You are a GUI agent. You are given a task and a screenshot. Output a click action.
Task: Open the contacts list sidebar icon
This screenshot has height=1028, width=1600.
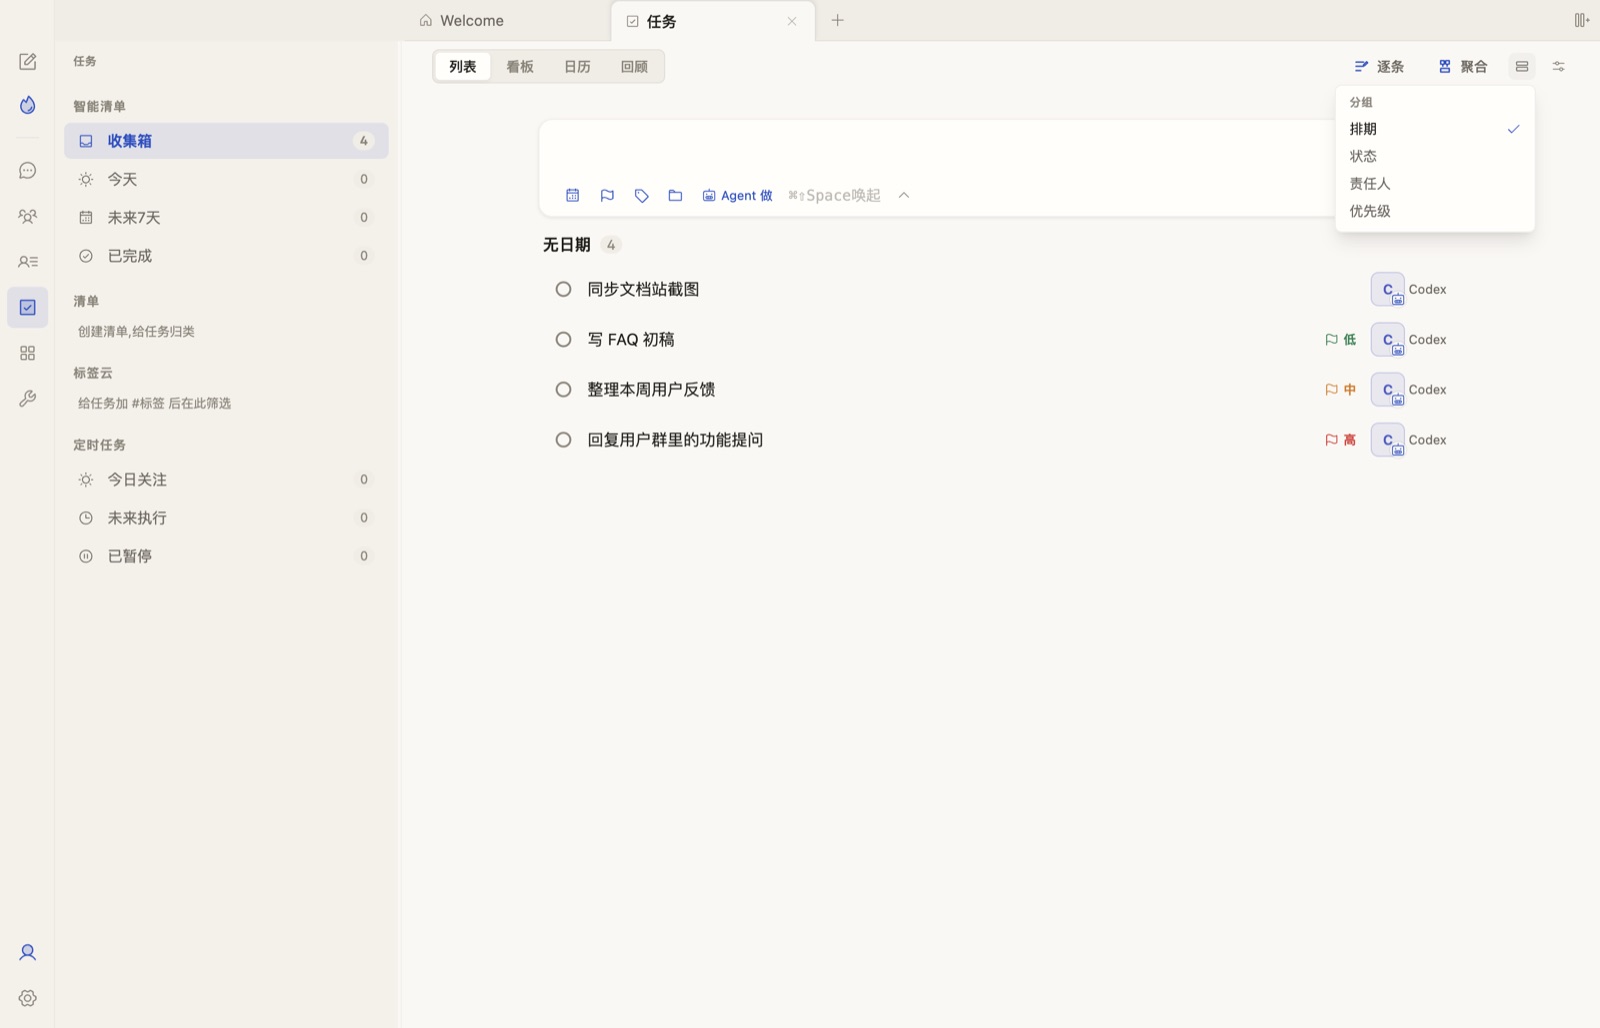pos(27,262)
